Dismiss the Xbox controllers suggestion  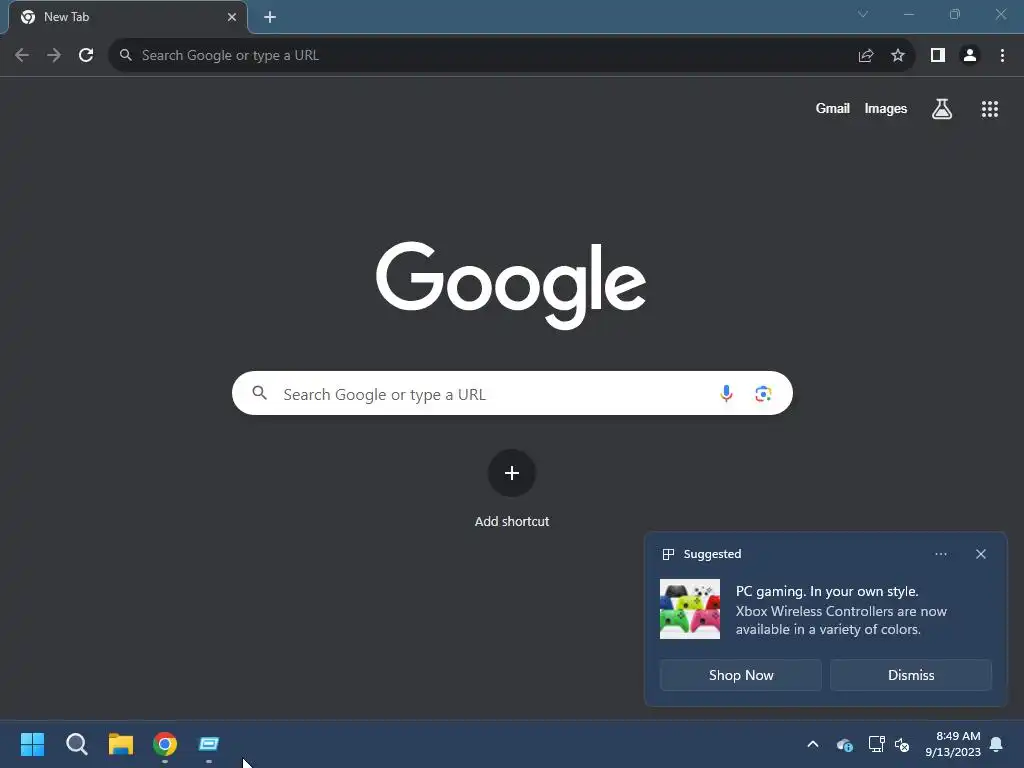[911, 675]
